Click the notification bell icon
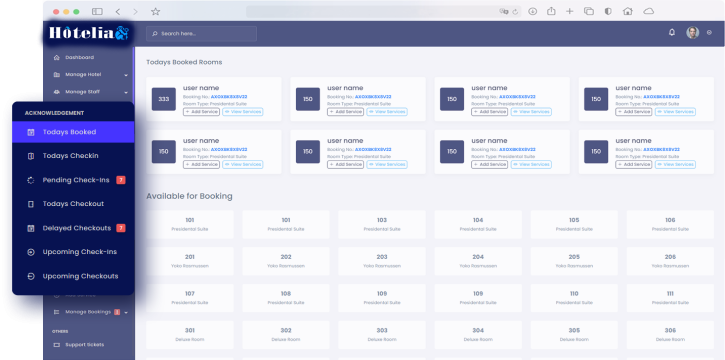This screenshot has width=725, height=360. coord(672,32)
